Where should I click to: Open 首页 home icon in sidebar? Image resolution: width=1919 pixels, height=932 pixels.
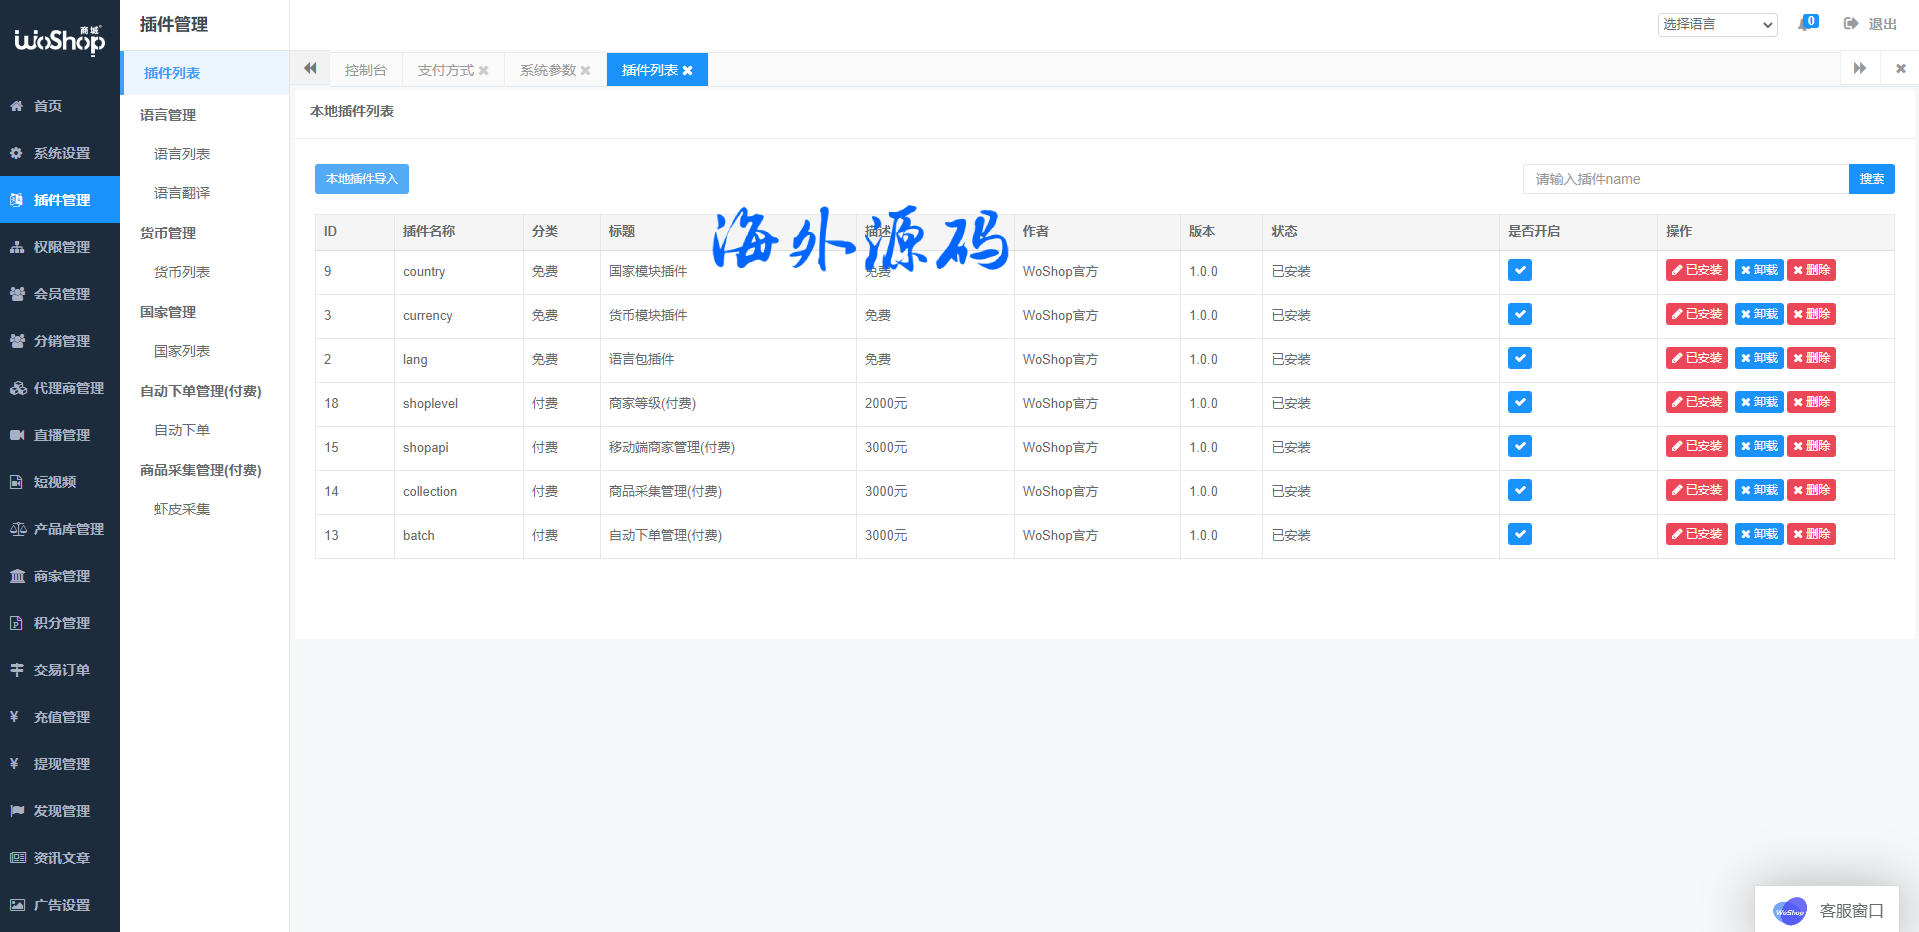pos(17,106)
